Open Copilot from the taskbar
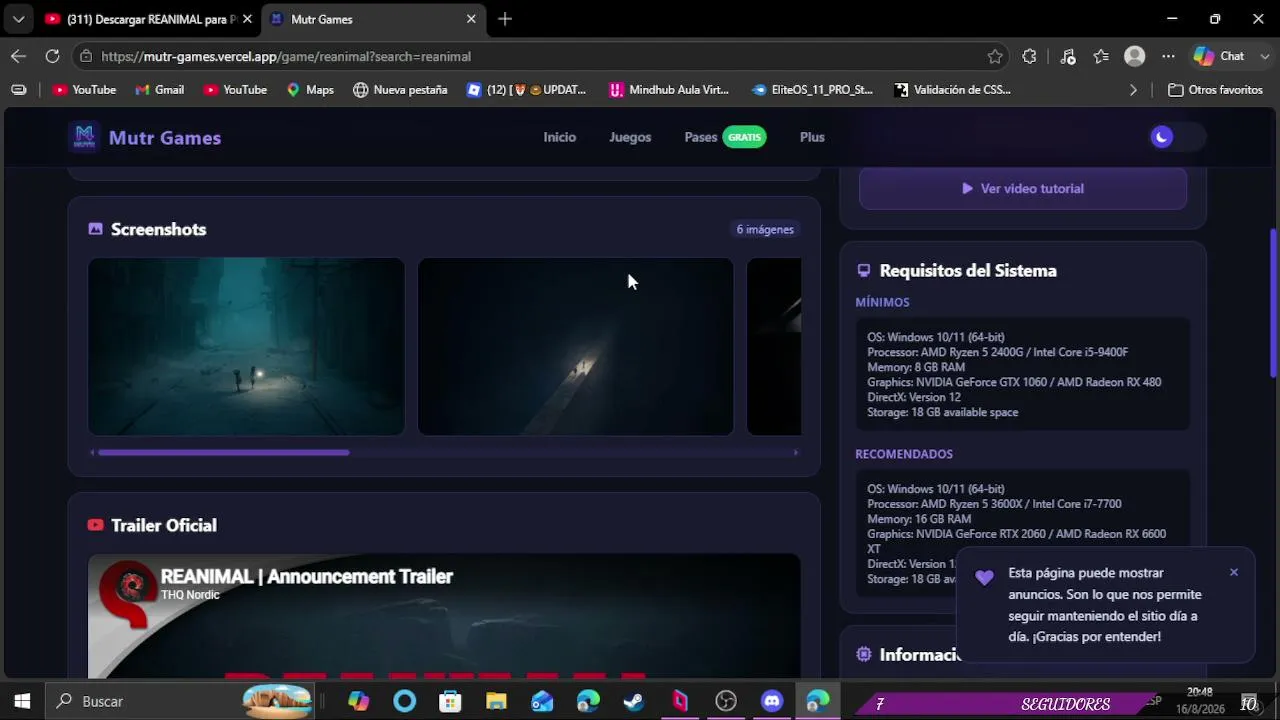1280x720 pixels. [x=358, y=701]
